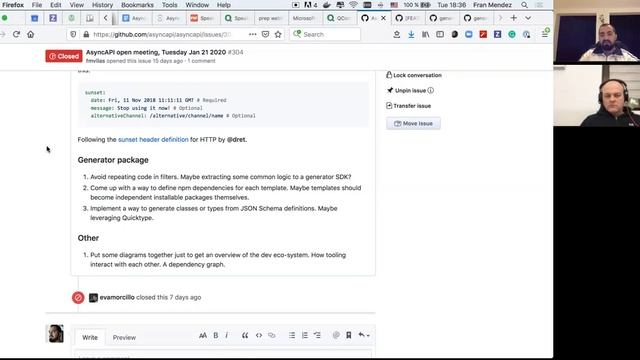Viewport: 640px width, 360px height.
Task: Switch to the Microsoft tab
Action: point(304,18)
